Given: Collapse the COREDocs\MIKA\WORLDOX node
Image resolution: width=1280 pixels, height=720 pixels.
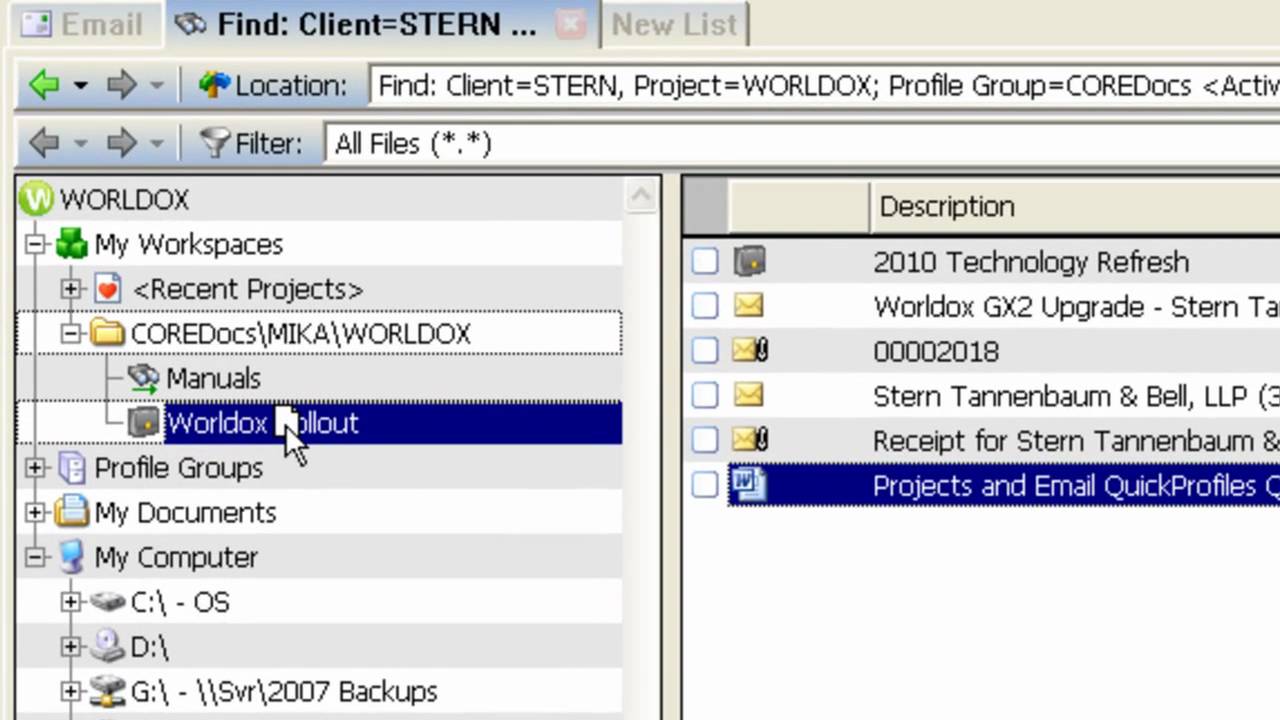Looking at the screenshot, I should (70, 334).
